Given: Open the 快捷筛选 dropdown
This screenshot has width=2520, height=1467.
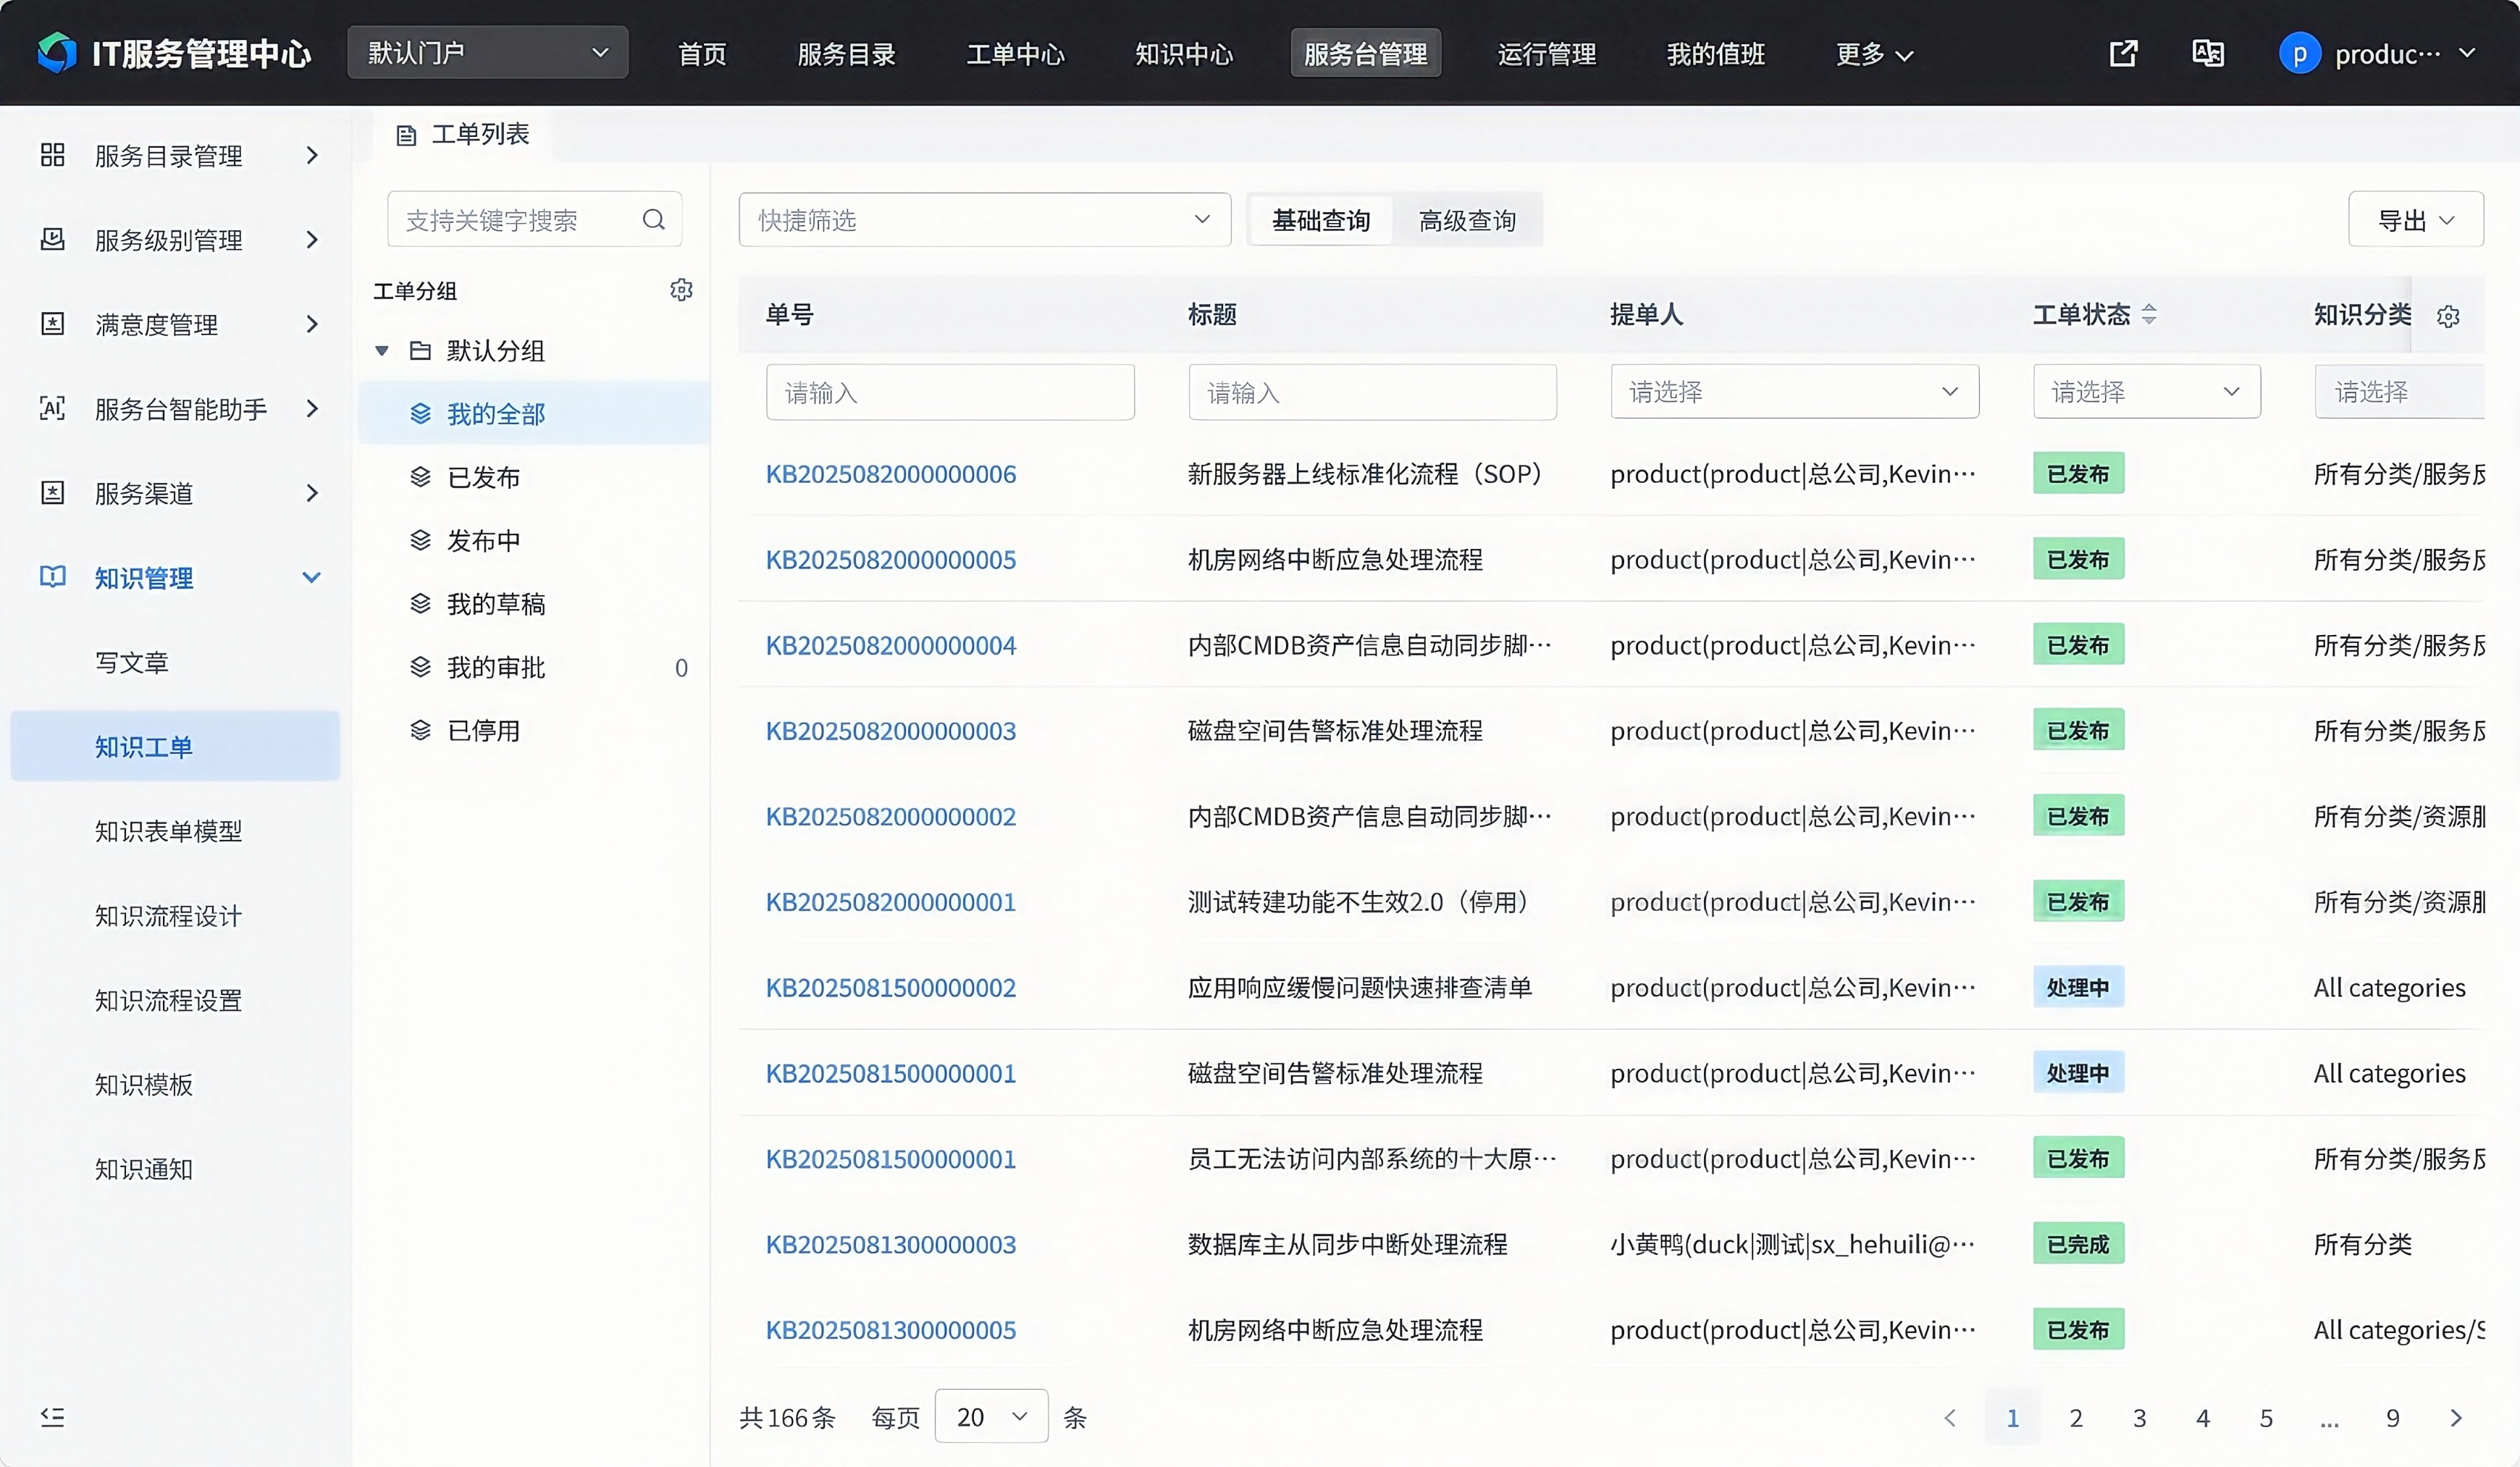Looking at the screenshot, I should pyautogui.click(x=984, y=219).
